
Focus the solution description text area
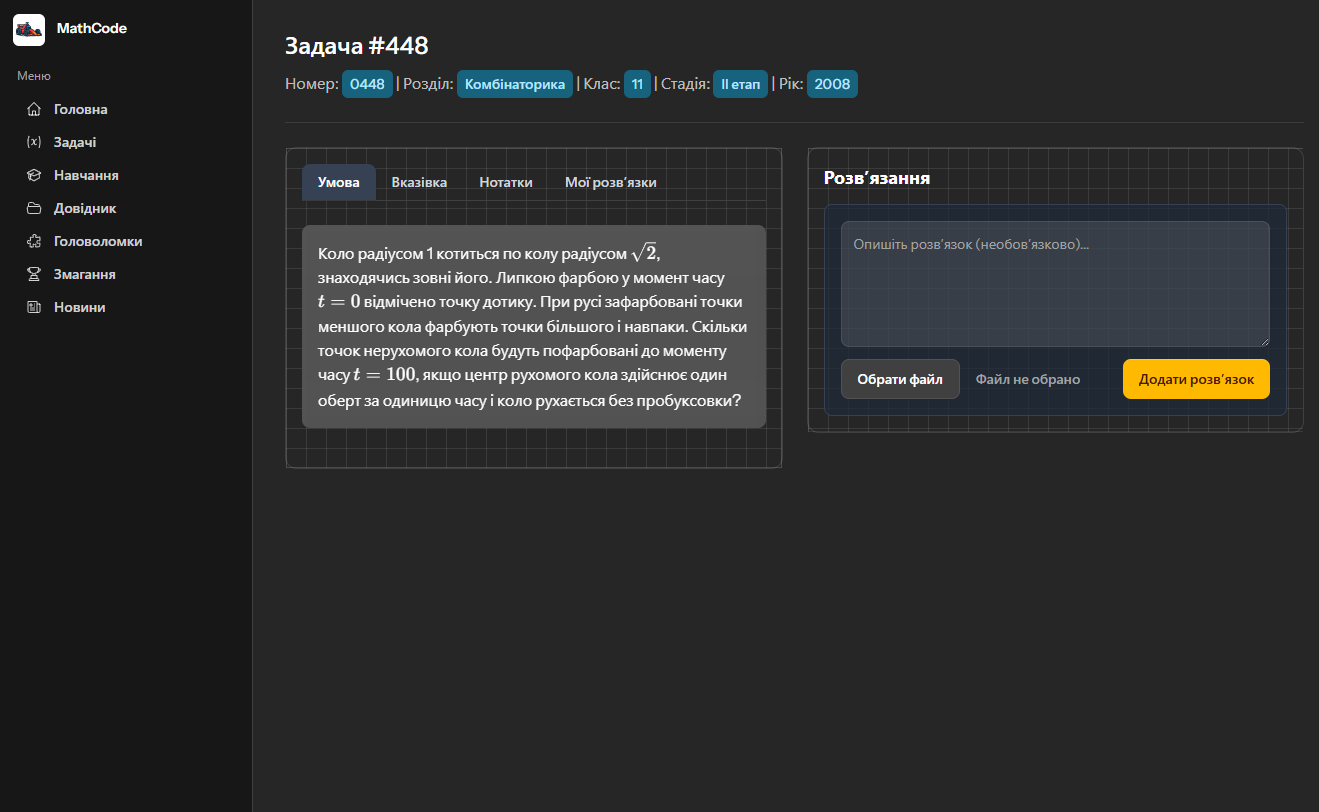tap(1054, 284)
